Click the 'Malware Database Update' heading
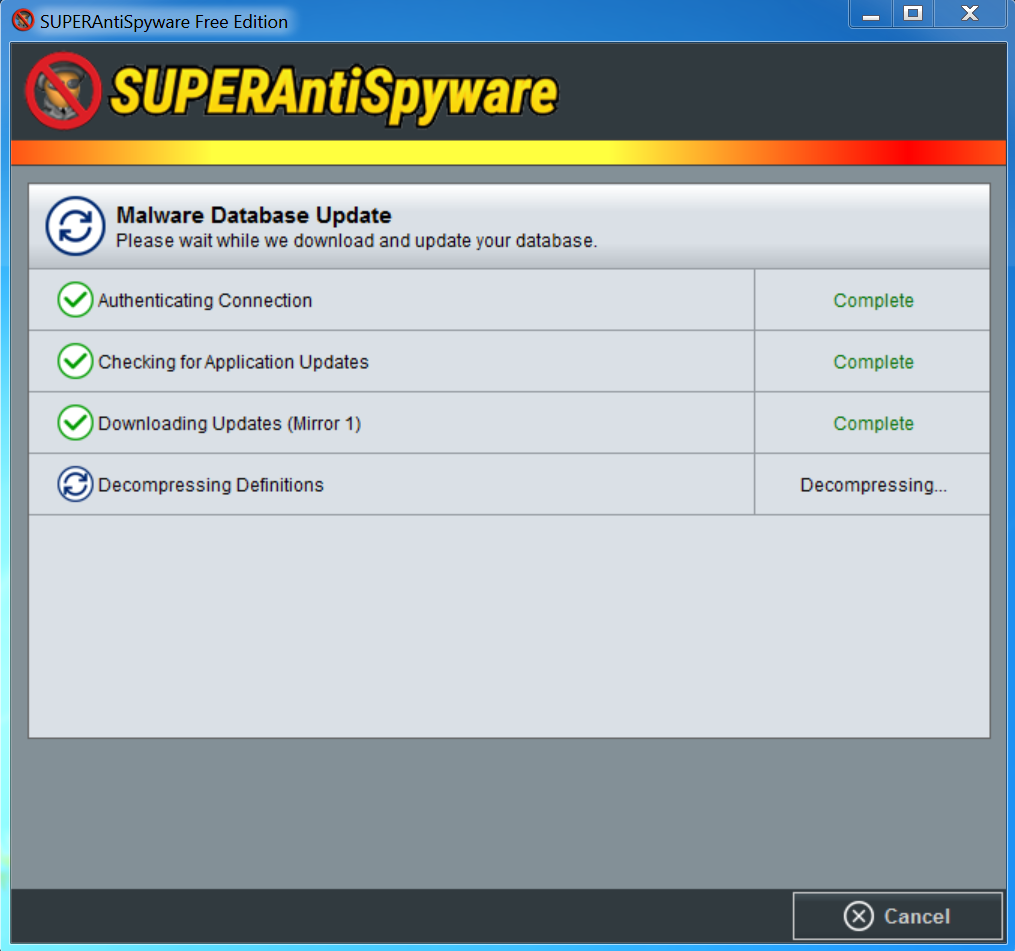 254,215
